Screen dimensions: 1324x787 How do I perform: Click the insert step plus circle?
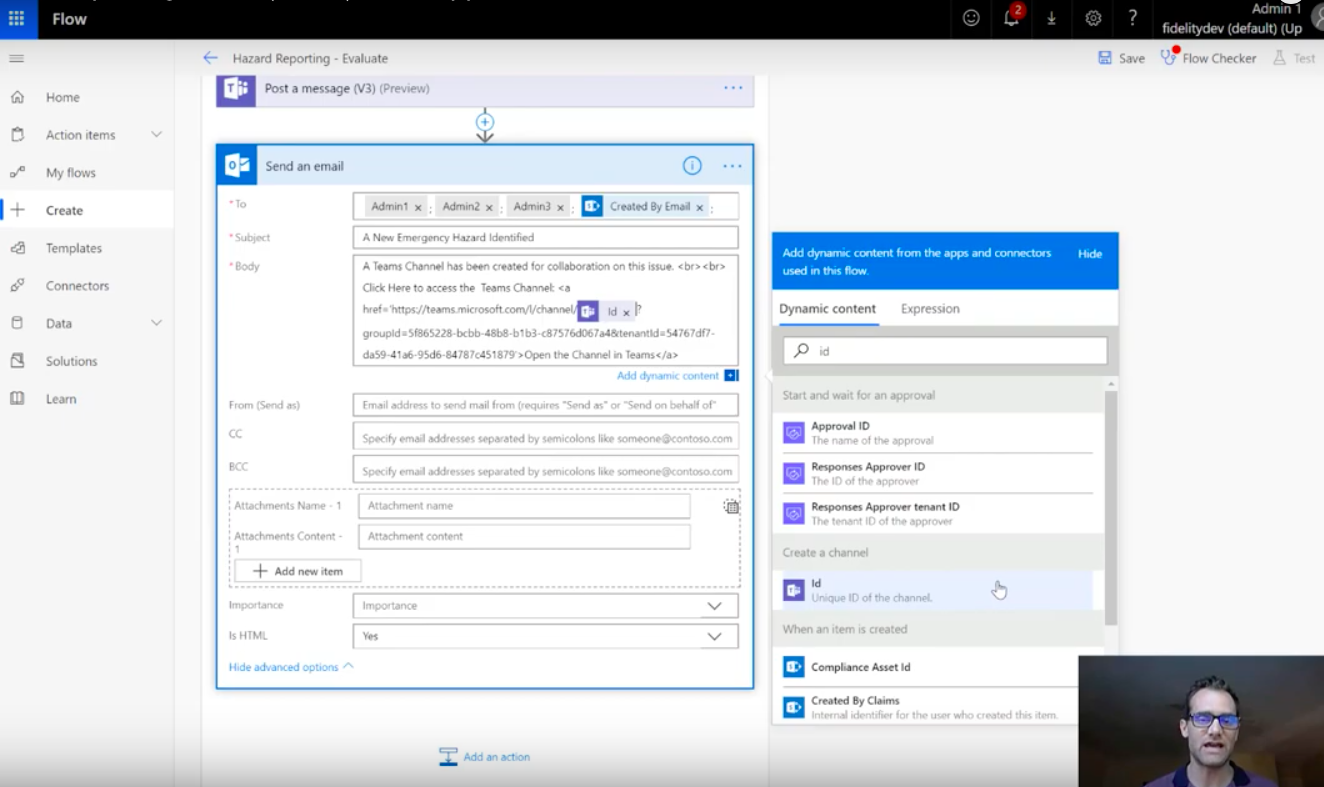click(x=485, y=122)
